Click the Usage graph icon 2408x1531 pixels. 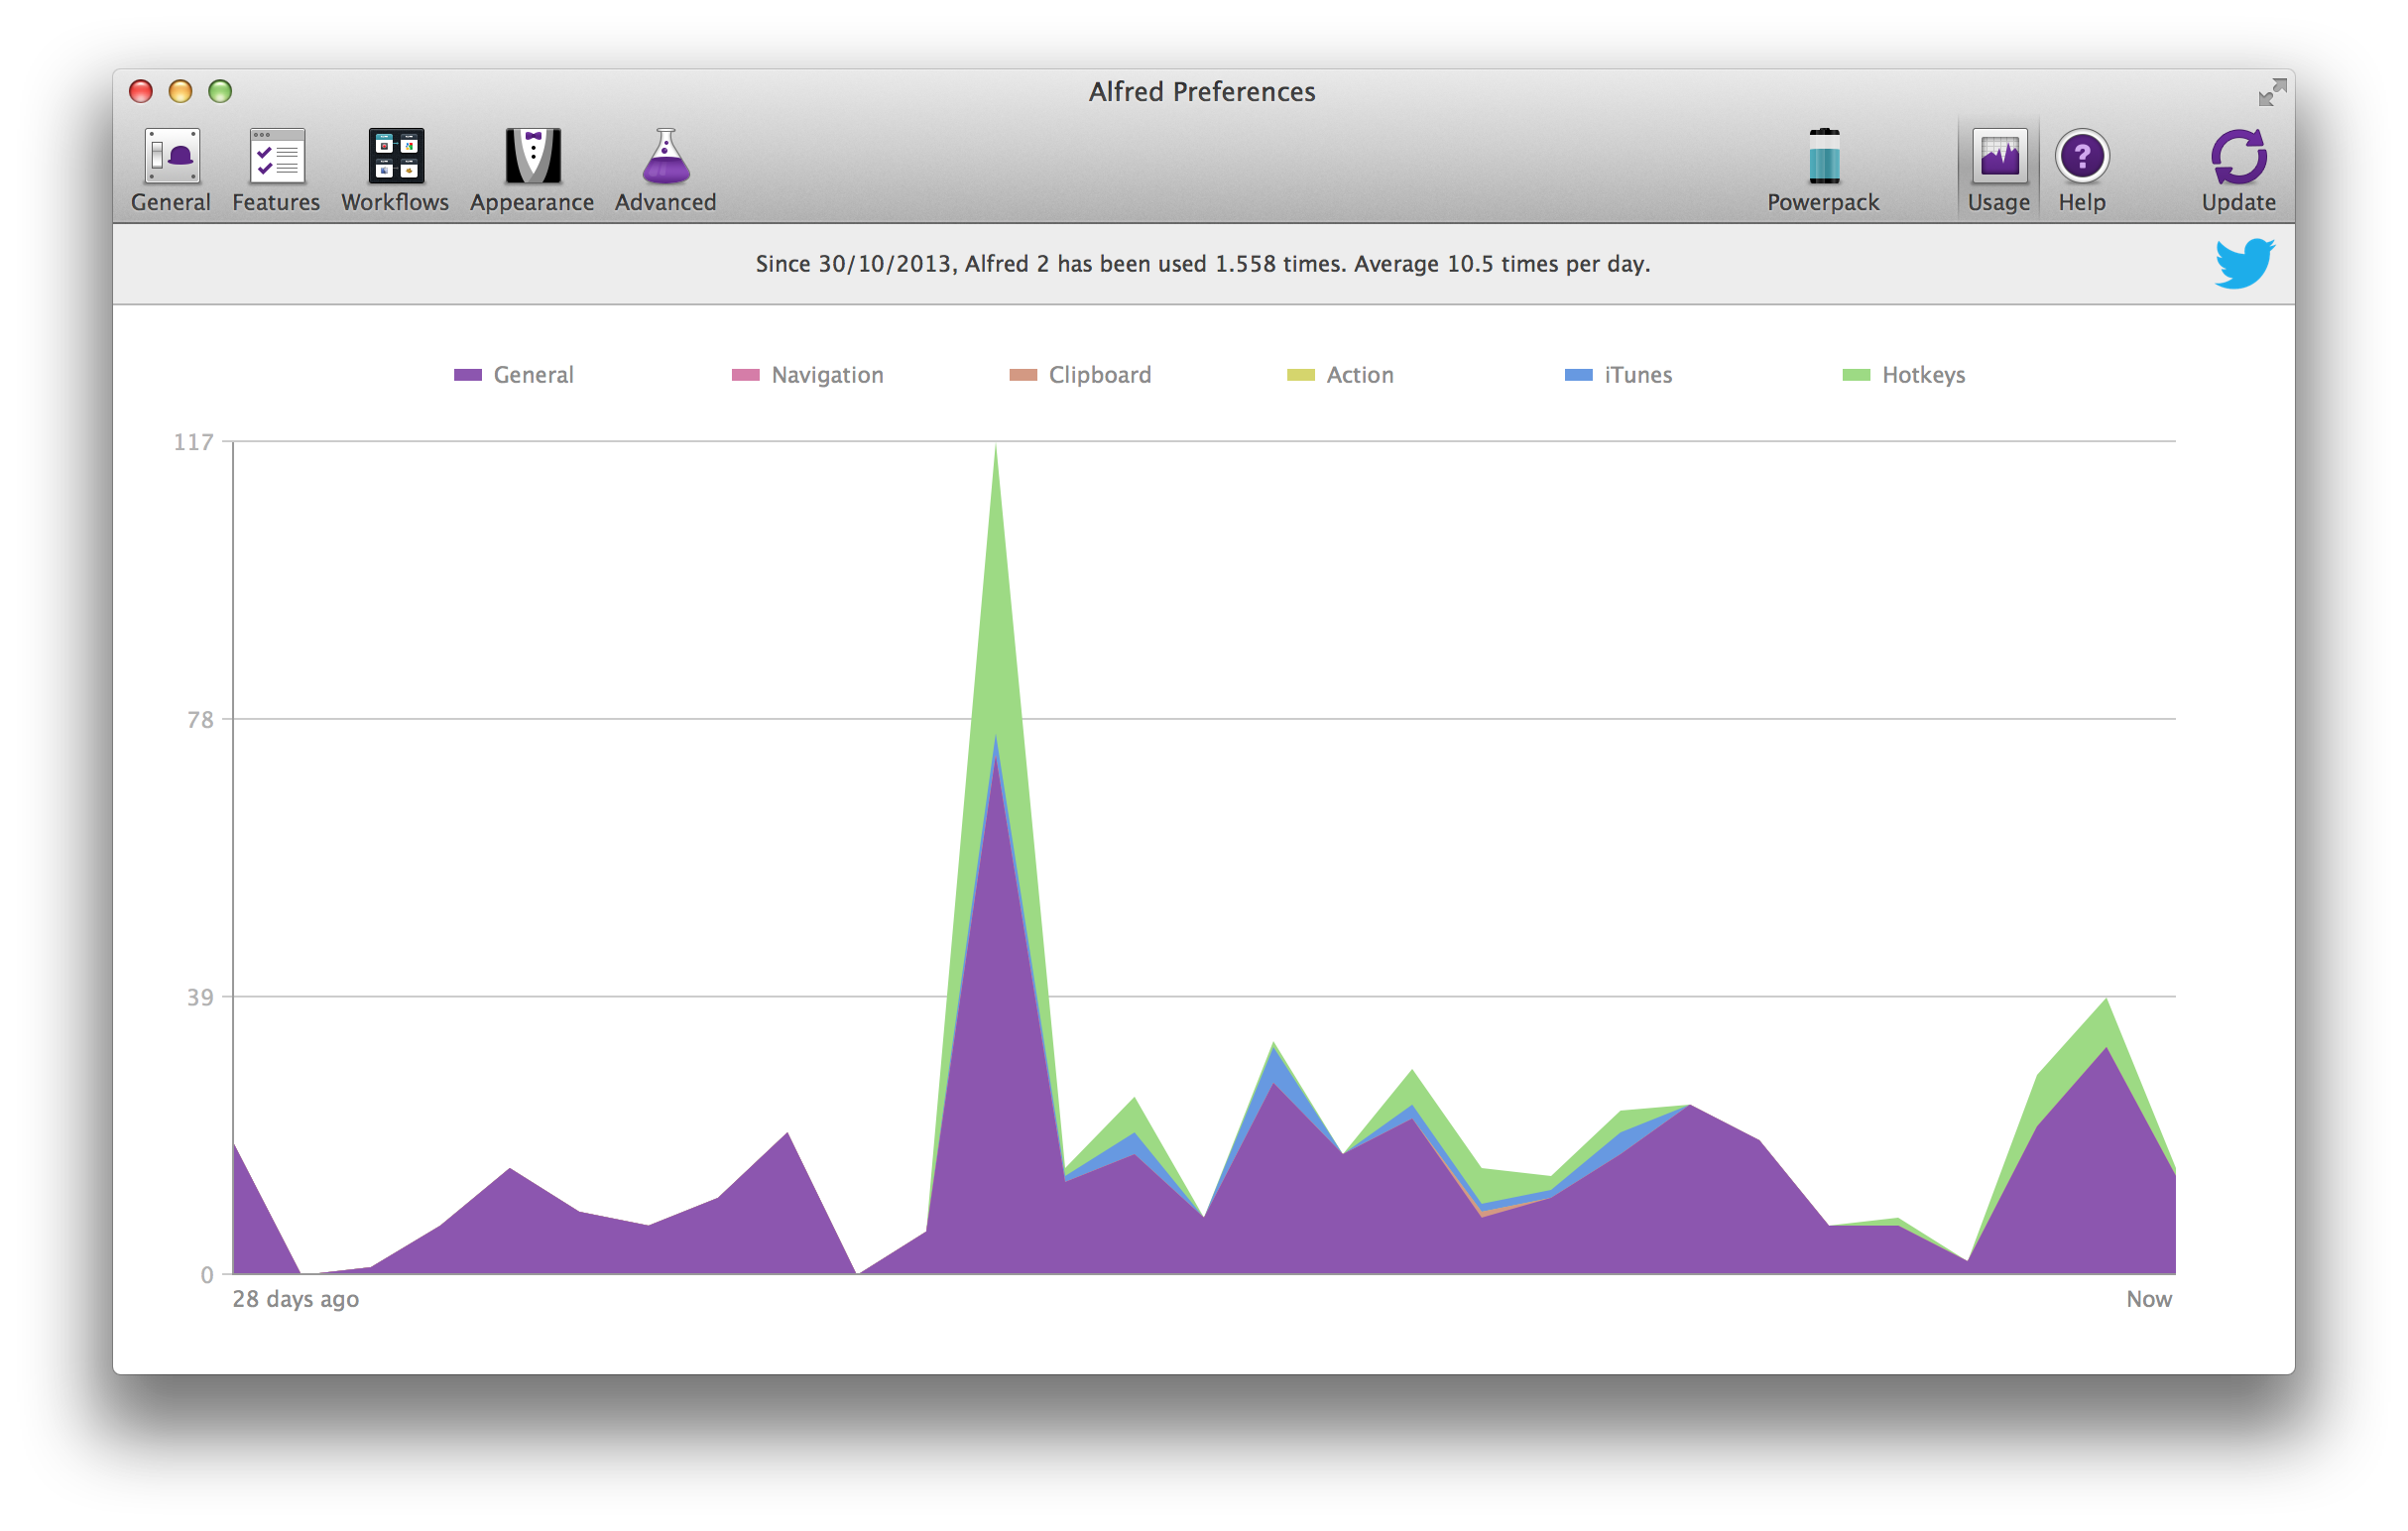(x=1999, y=157)
